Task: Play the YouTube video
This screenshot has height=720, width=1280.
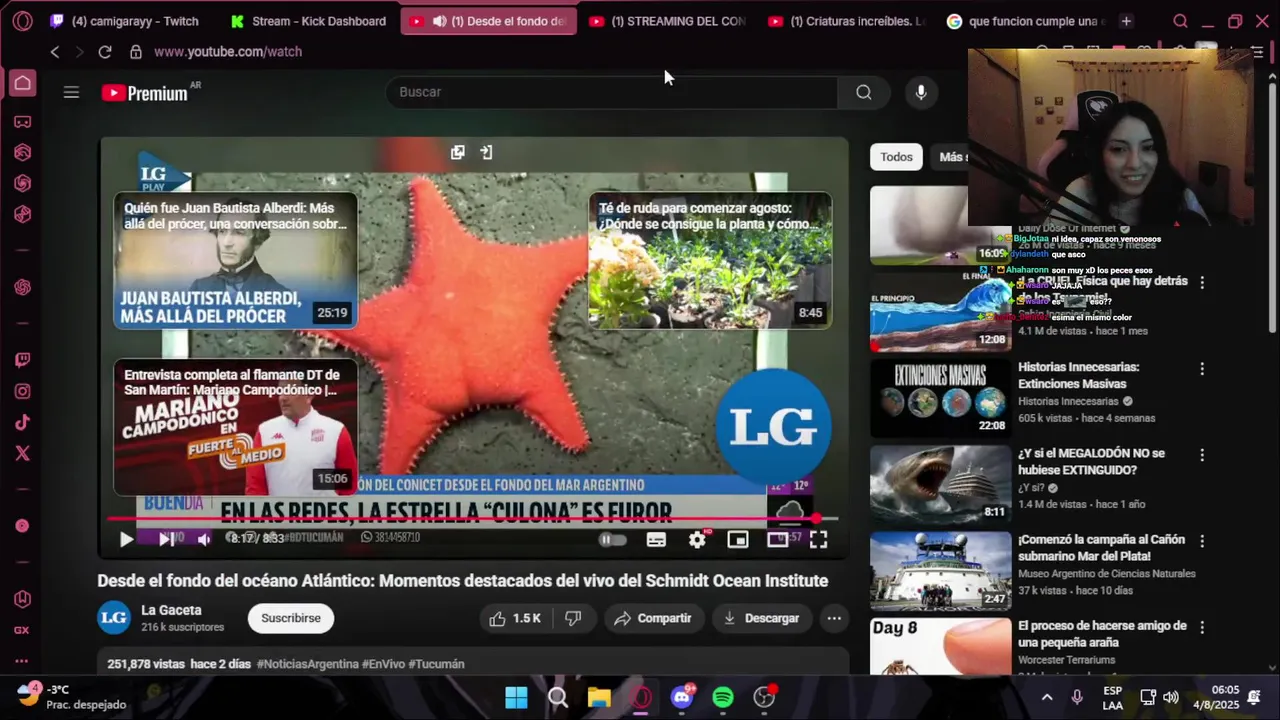Action: 126,540
